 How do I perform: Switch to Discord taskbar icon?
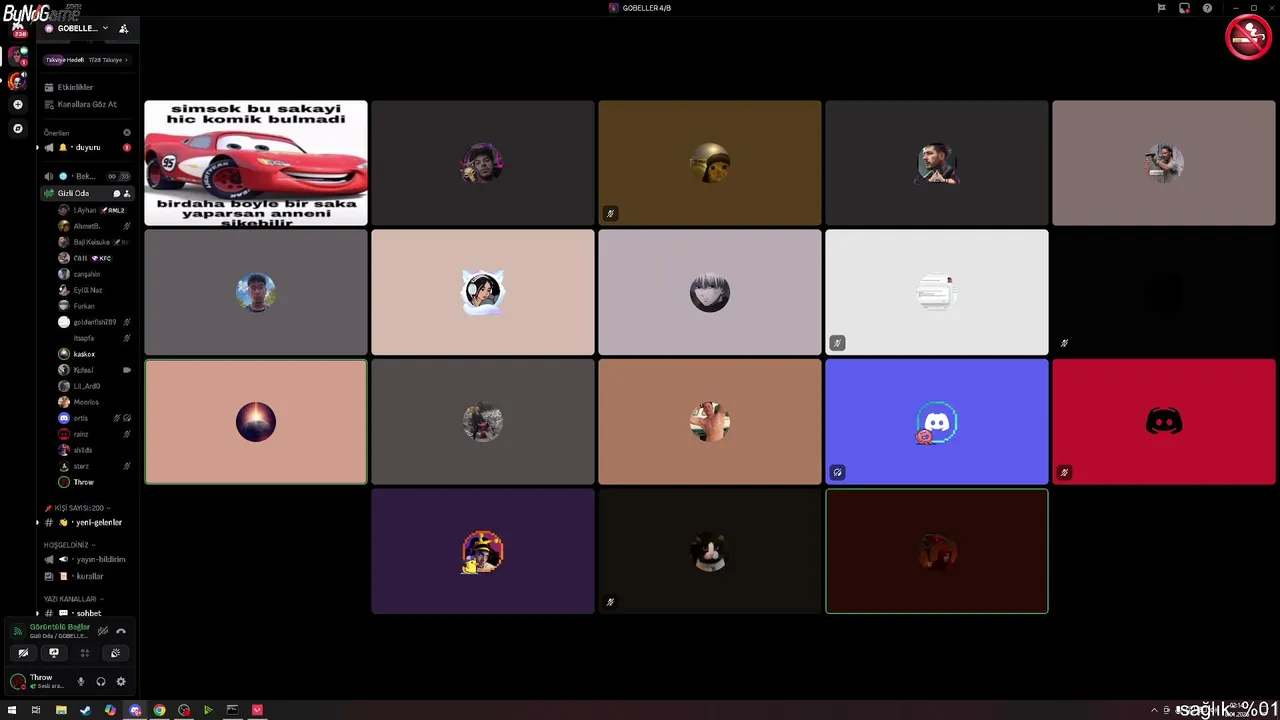pos(135,710)
